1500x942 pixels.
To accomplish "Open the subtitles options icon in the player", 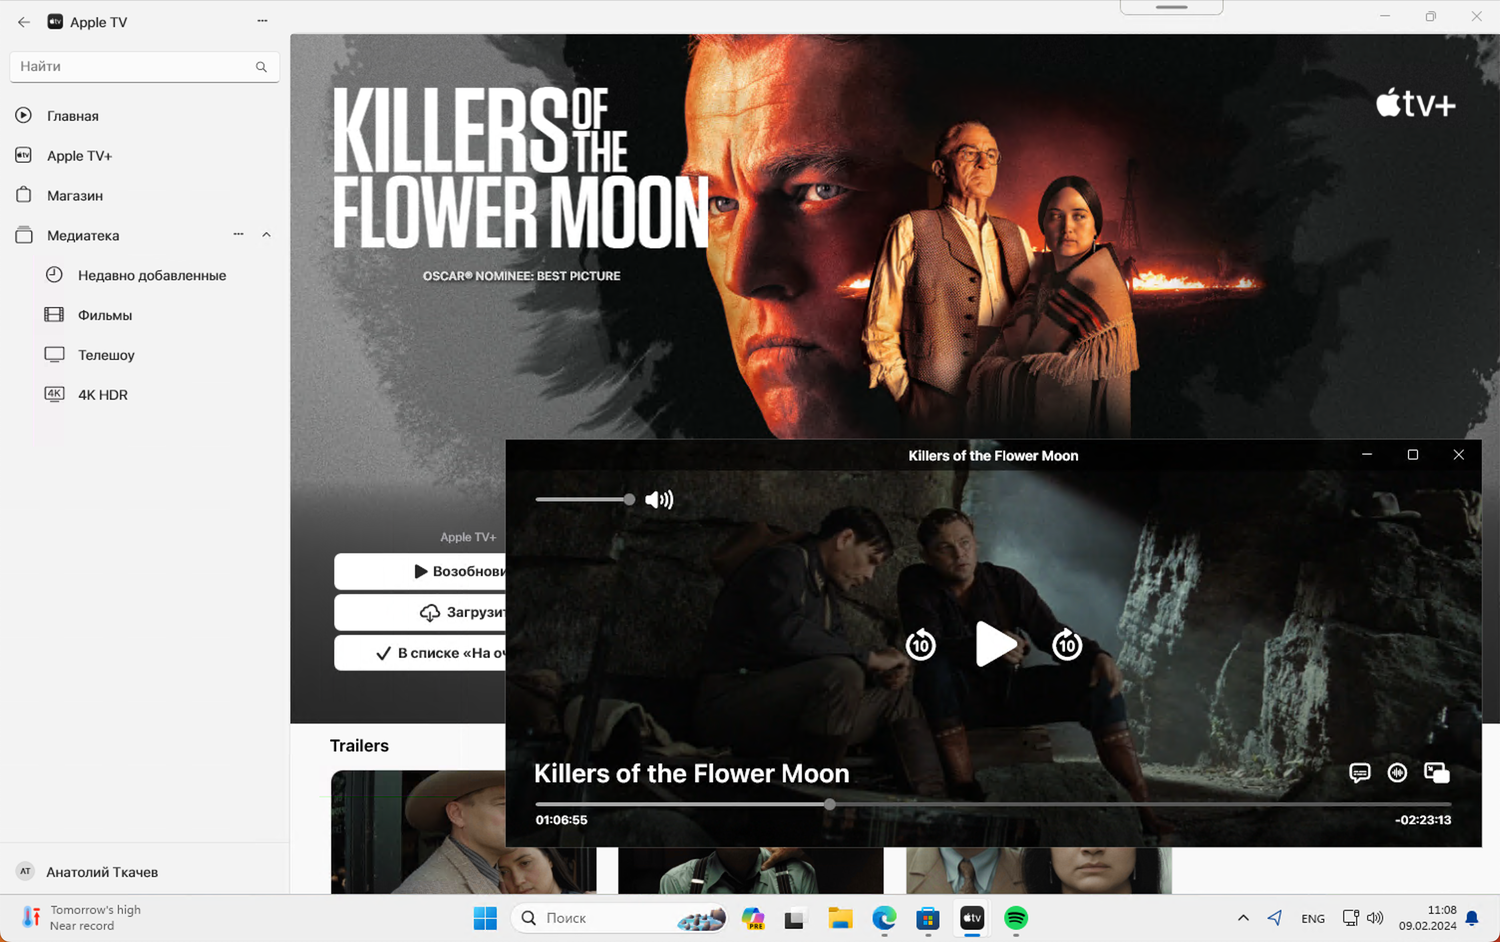I will click(x=1359, y=773).
